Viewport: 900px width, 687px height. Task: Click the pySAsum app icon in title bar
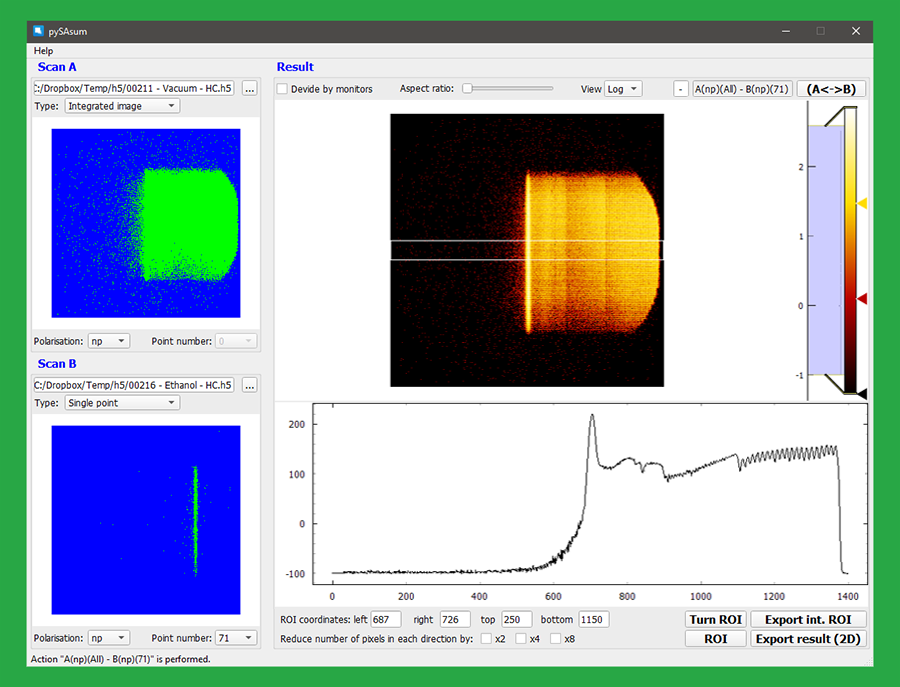(38, 31)
